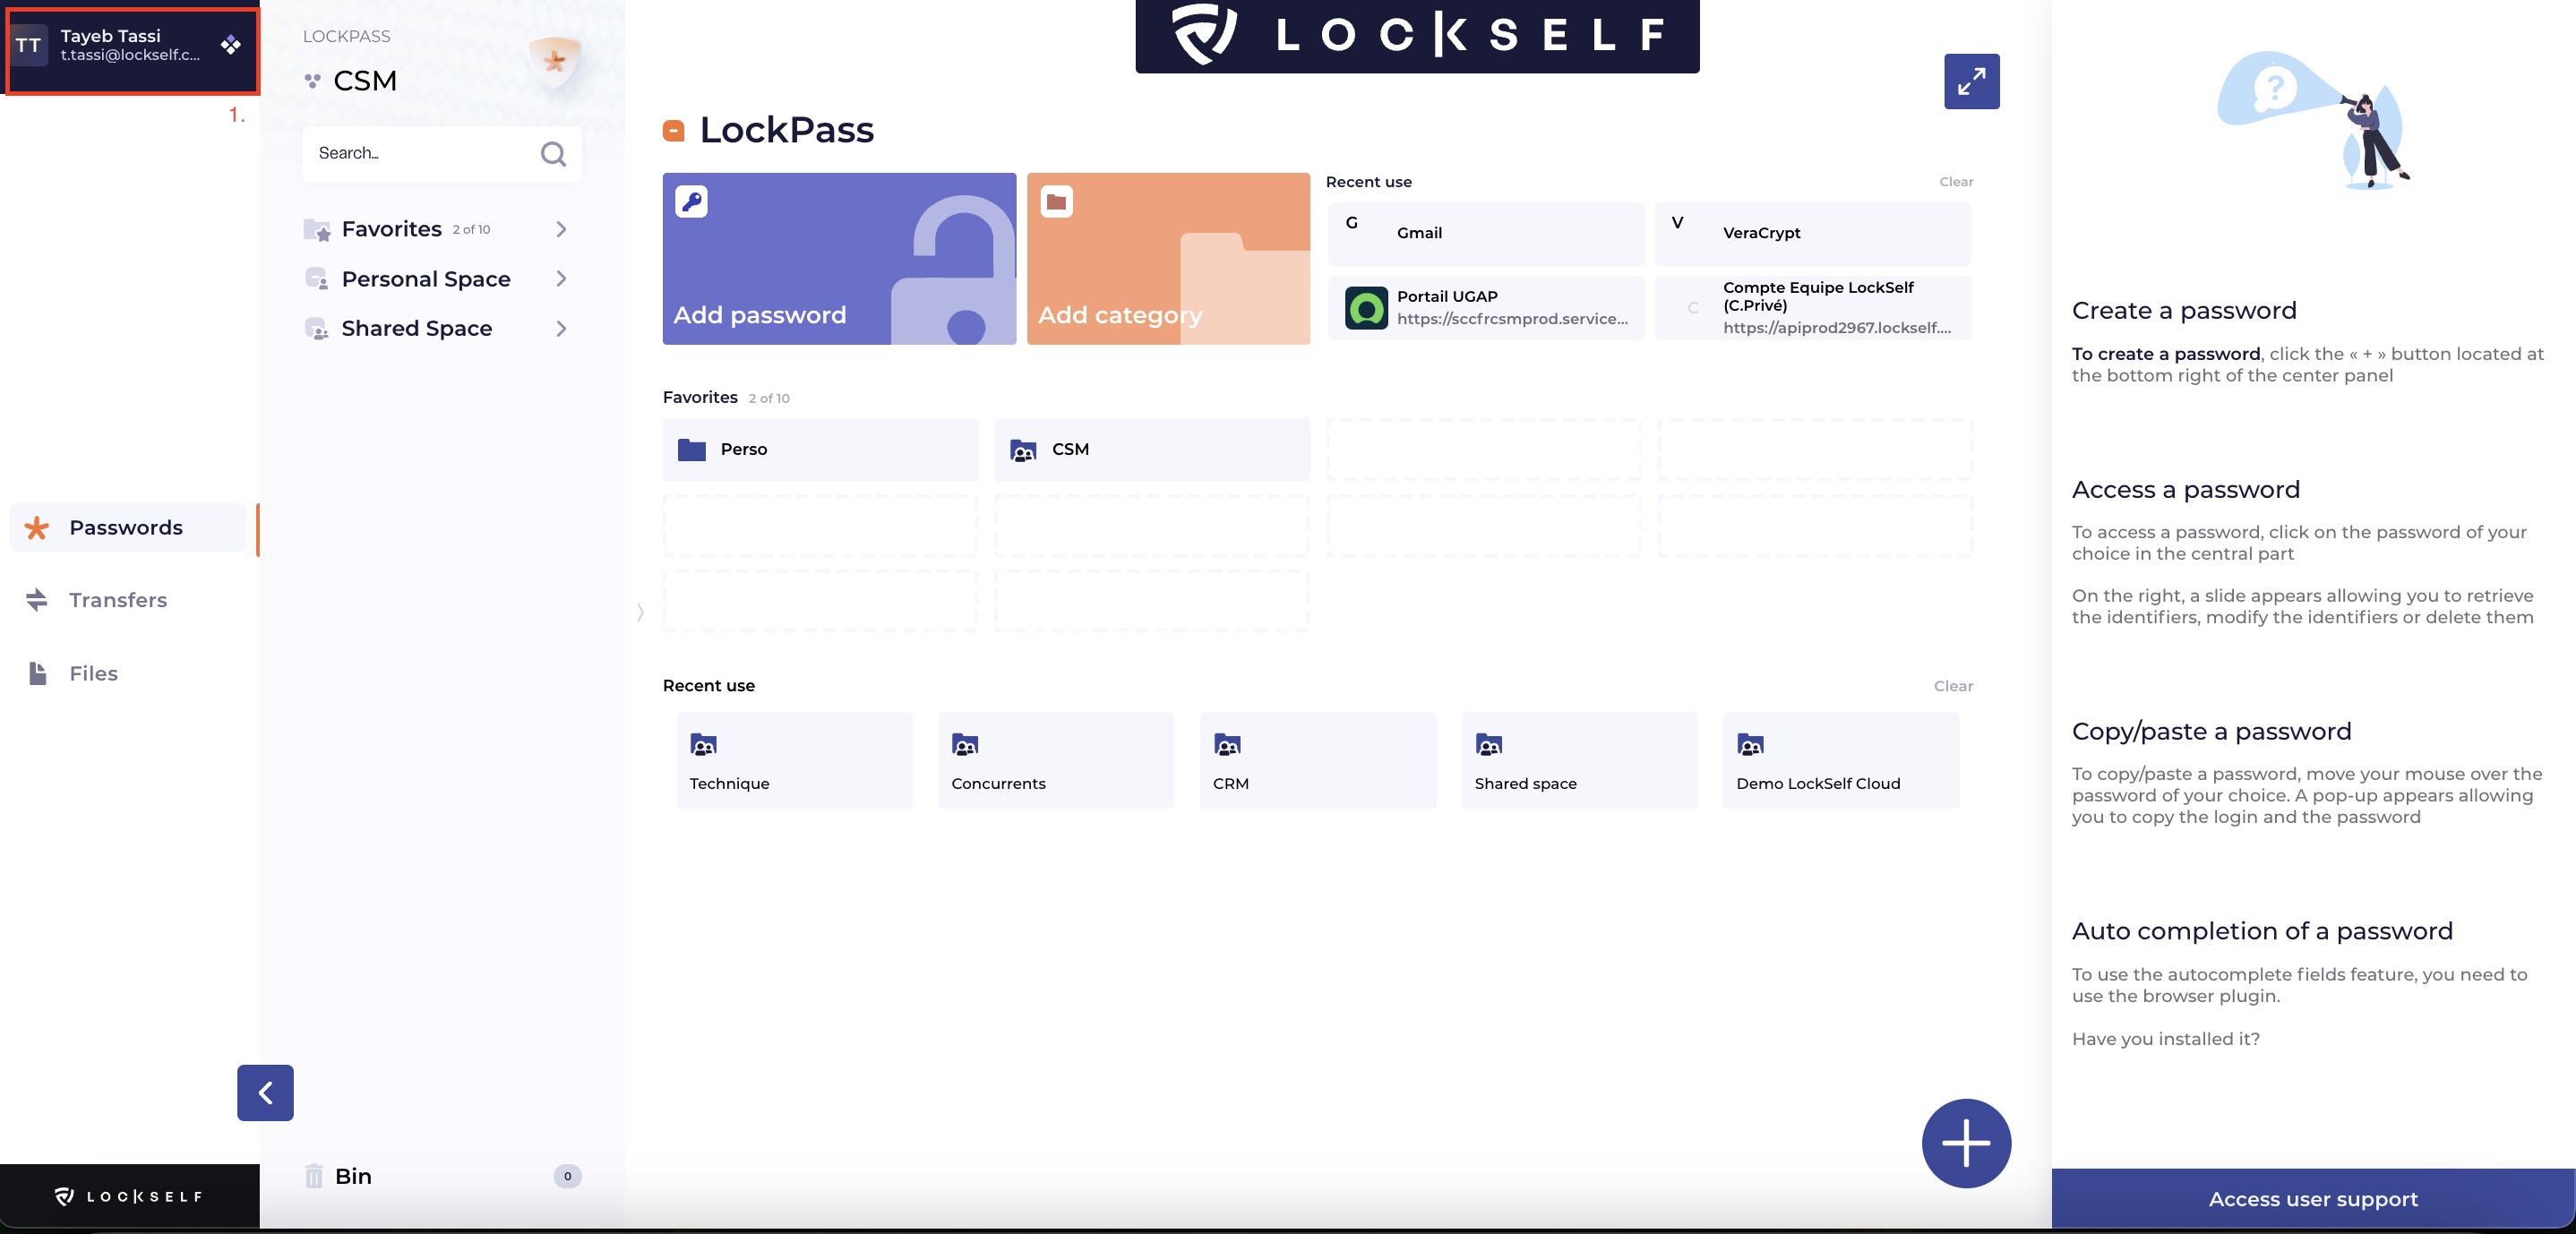Open the Concurrents category card
The image size is (2576, 1234).
1056,760
